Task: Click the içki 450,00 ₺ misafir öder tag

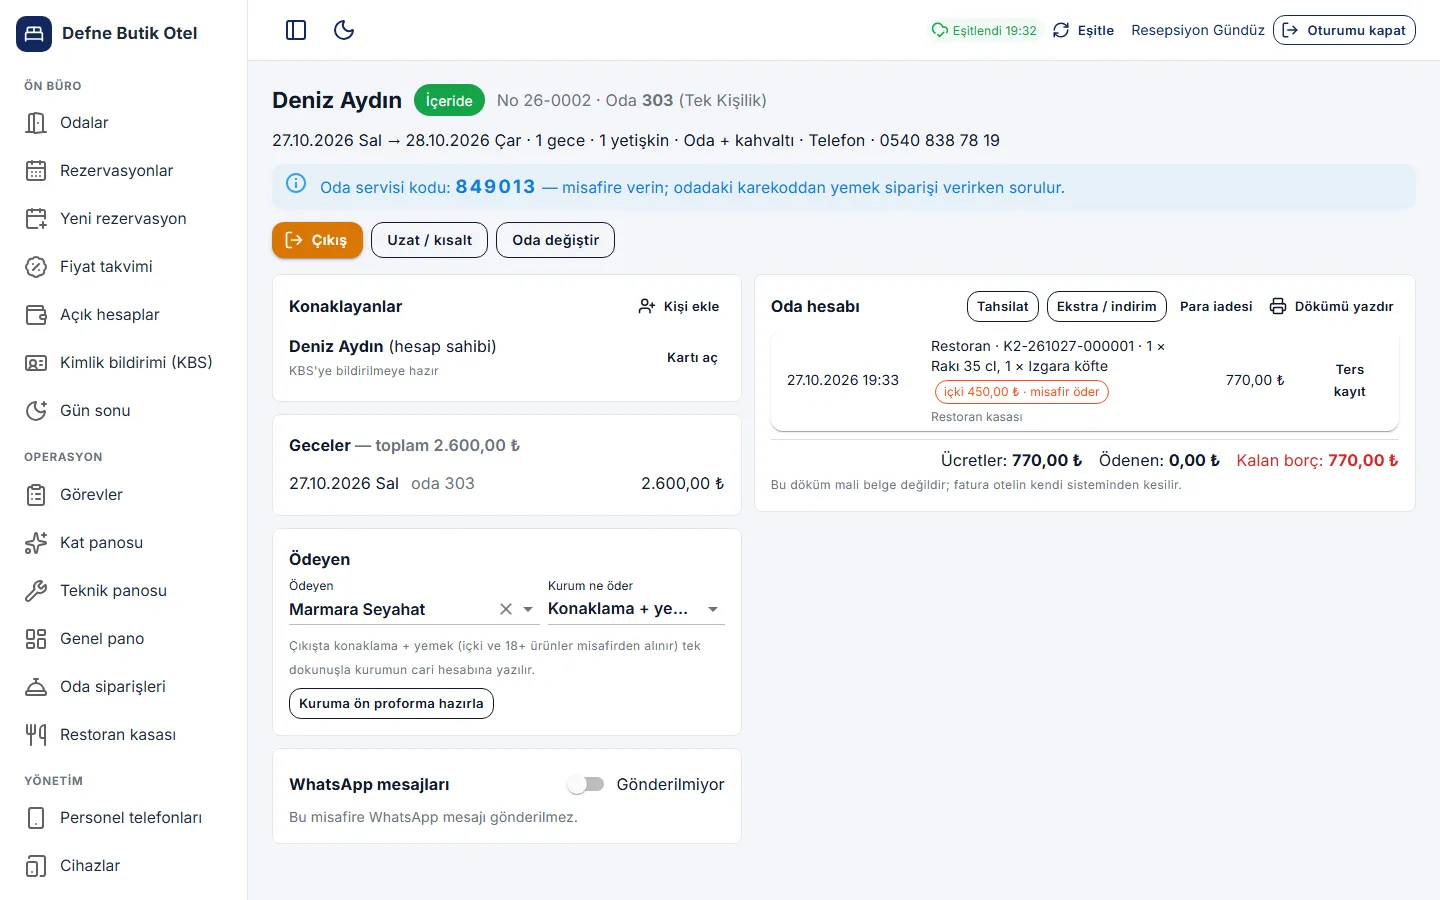Action: pos(1021,392)
